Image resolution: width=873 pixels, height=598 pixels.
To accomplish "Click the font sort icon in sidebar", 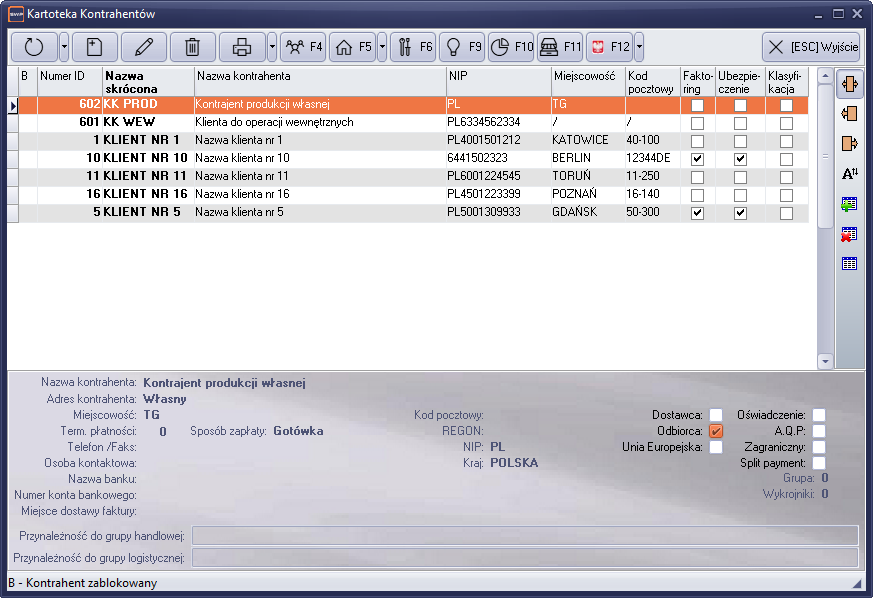I will (850, 174).
